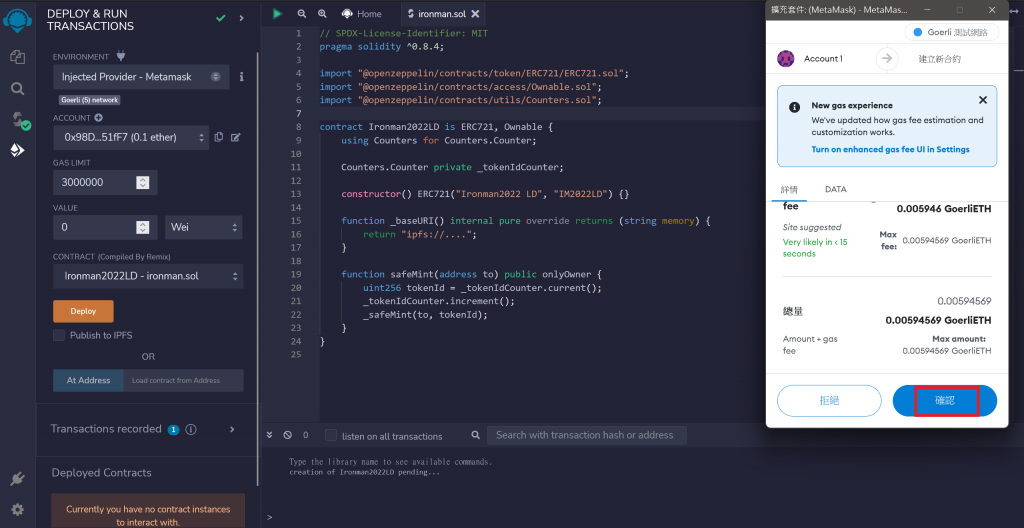
Task: Close the ironman.sol editor tab
Action: pos(475,13)
